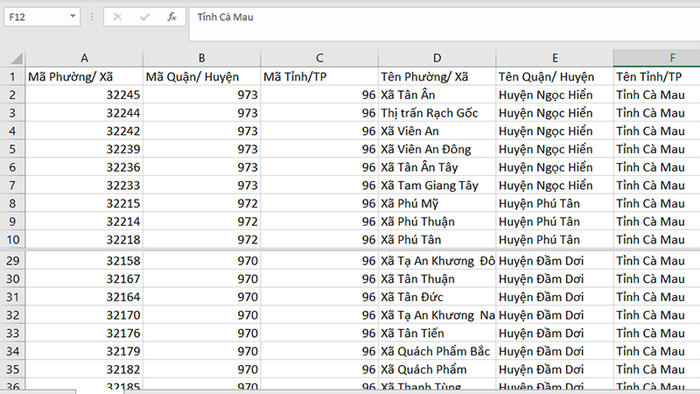Select row 5 header
700x394 pixels.
click(12, 149)
